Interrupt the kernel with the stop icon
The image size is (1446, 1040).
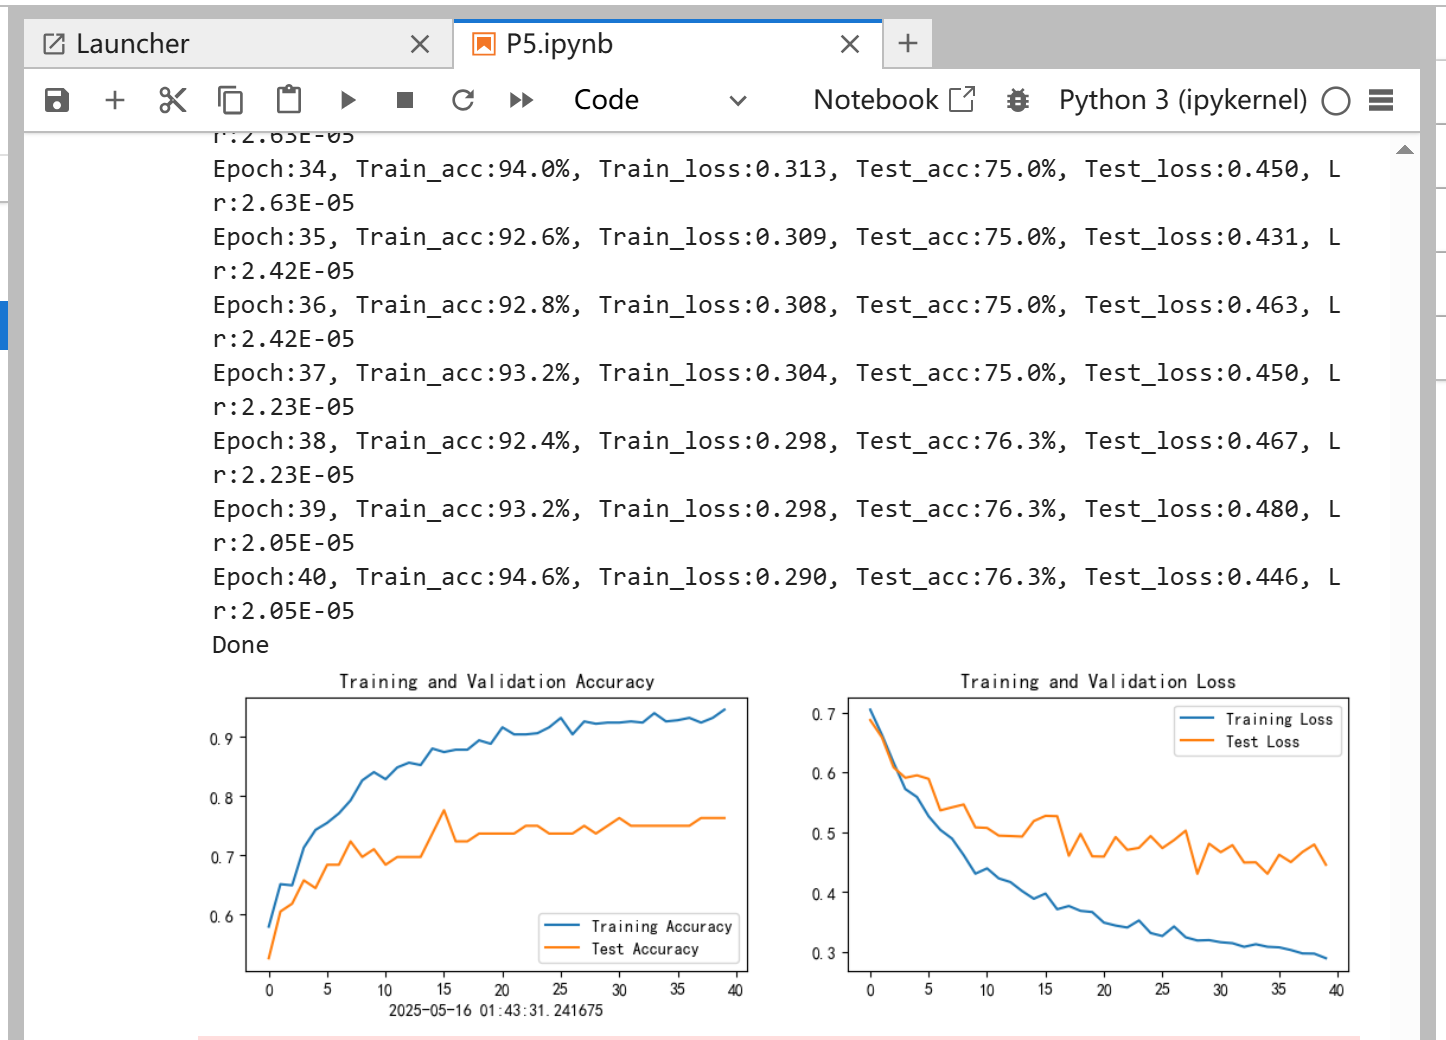tap(405, 100)
